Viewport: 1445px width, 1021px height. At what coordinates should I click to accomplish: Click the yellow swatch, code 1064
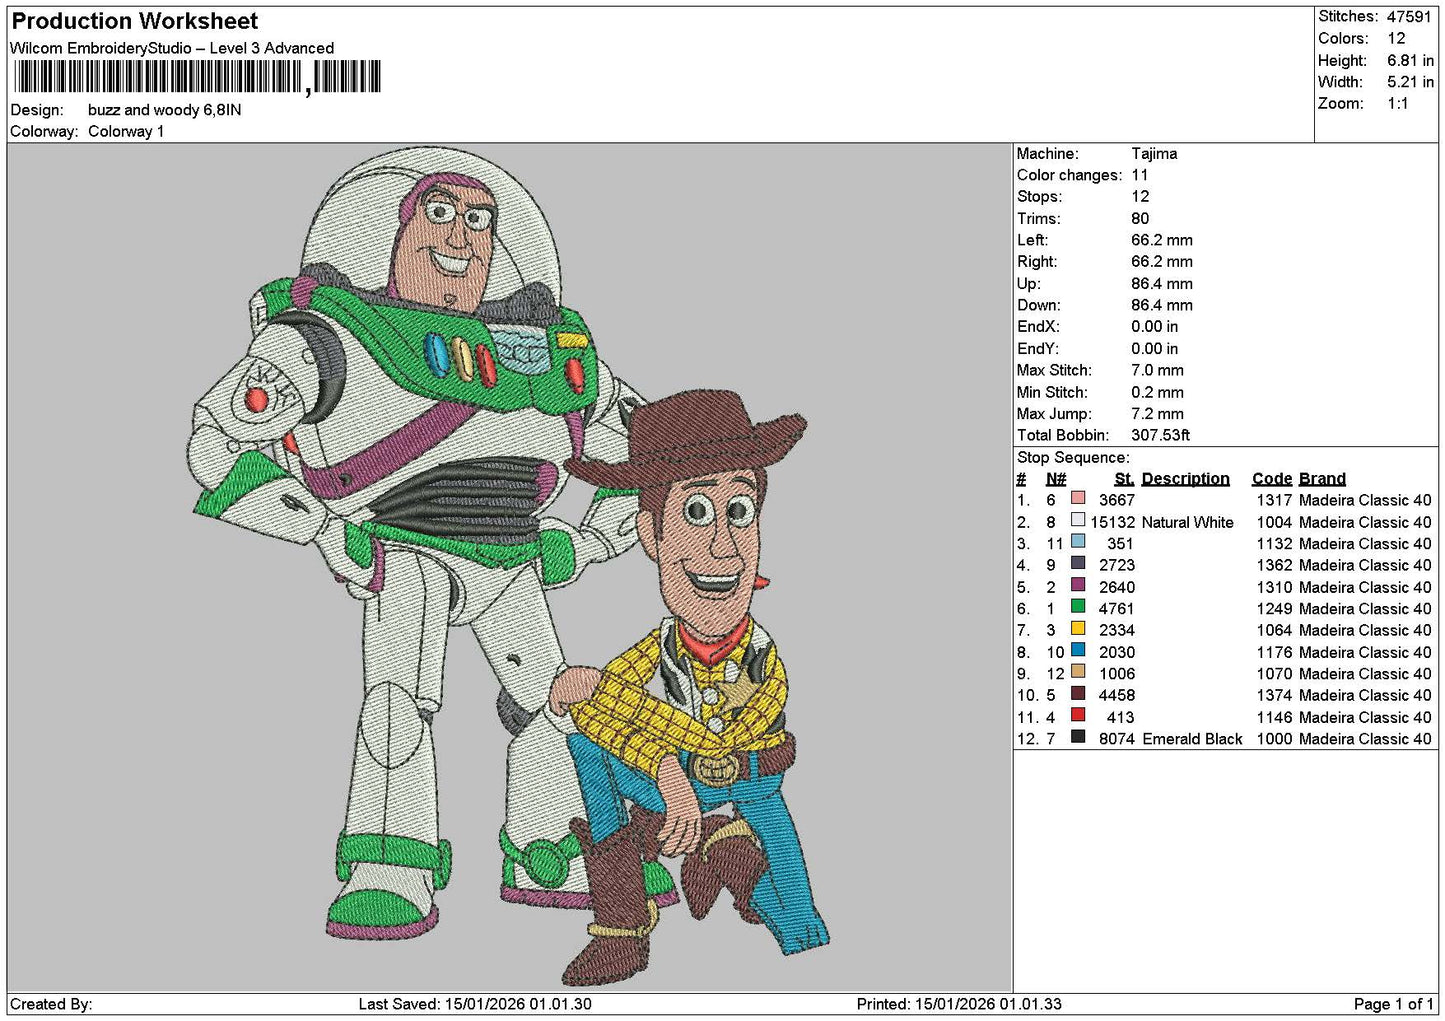[x=1078, y=628]
